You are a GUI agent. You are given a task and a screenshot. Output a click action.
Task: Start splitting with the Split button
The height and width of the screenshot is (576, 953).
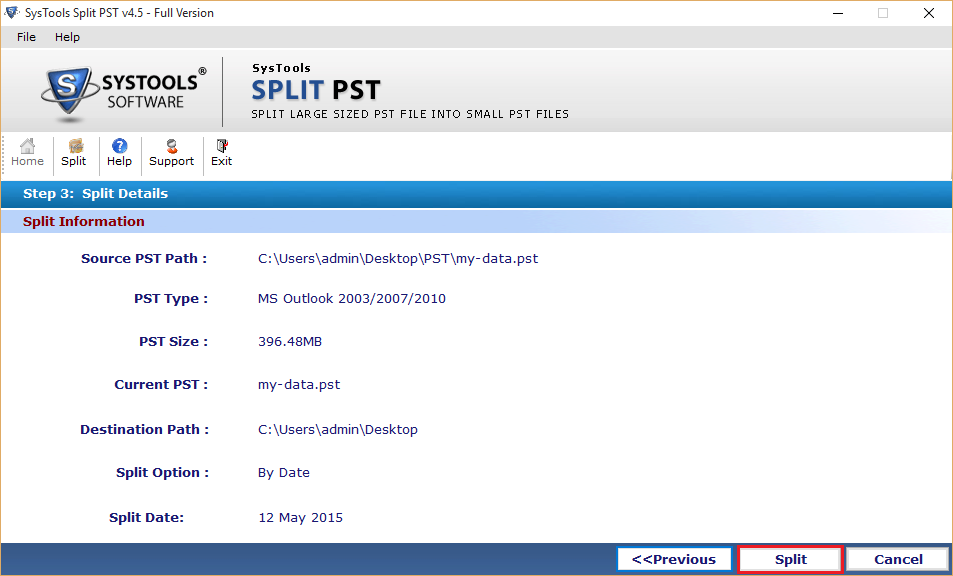[x=791, y=559]
